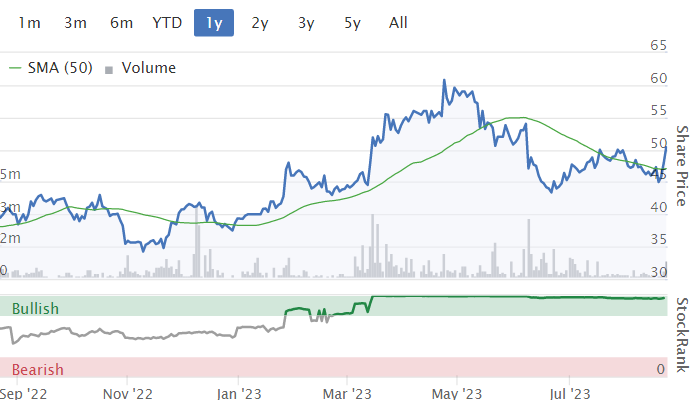Viewport: 698px width, 400px height.
Task: Toggle the Volume series legend label
Action: tap(148, 68)
